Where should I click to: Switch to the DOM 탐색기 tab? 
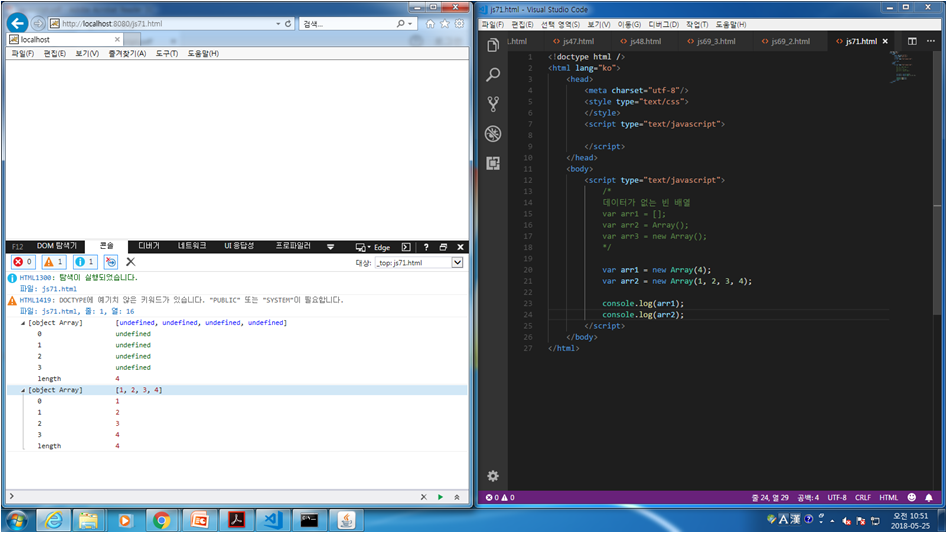[57, 246]
